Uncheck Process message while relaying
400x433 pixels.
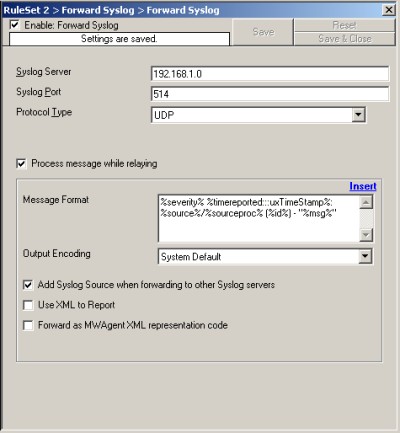pyautogui.click(x=21, y=164)
